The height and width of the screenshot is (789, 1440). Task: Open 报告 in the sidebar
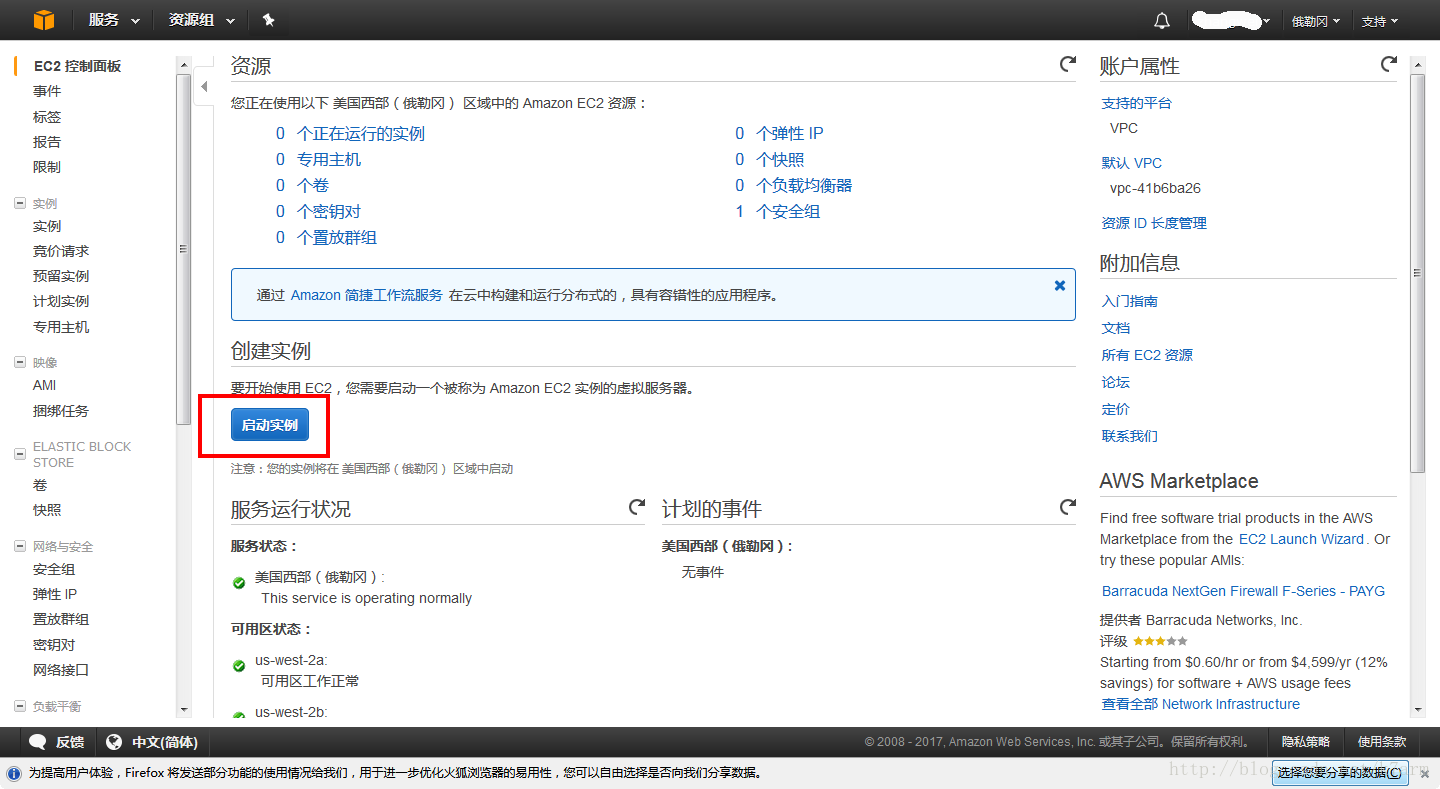coord(47,142)
